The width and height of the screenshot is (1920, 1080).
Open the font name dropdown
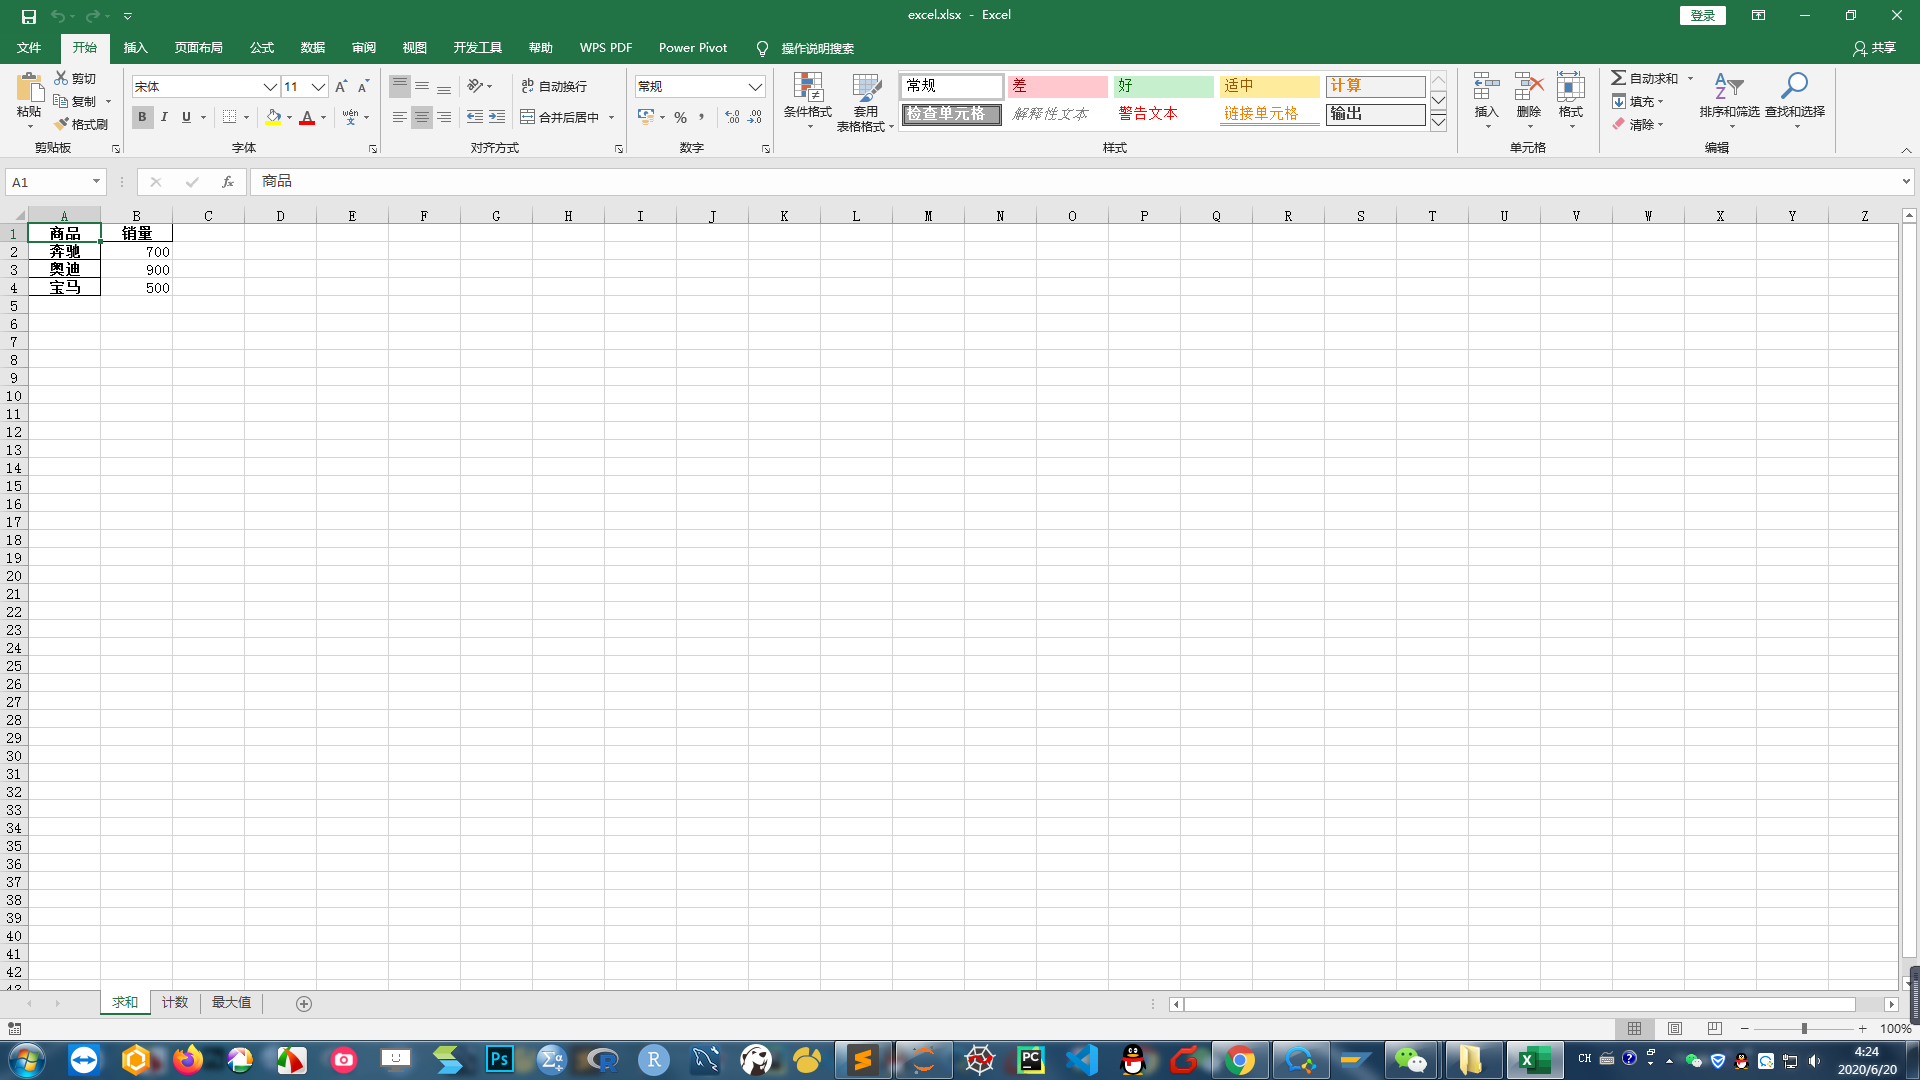pyautogui.click(x=269, y=87)
